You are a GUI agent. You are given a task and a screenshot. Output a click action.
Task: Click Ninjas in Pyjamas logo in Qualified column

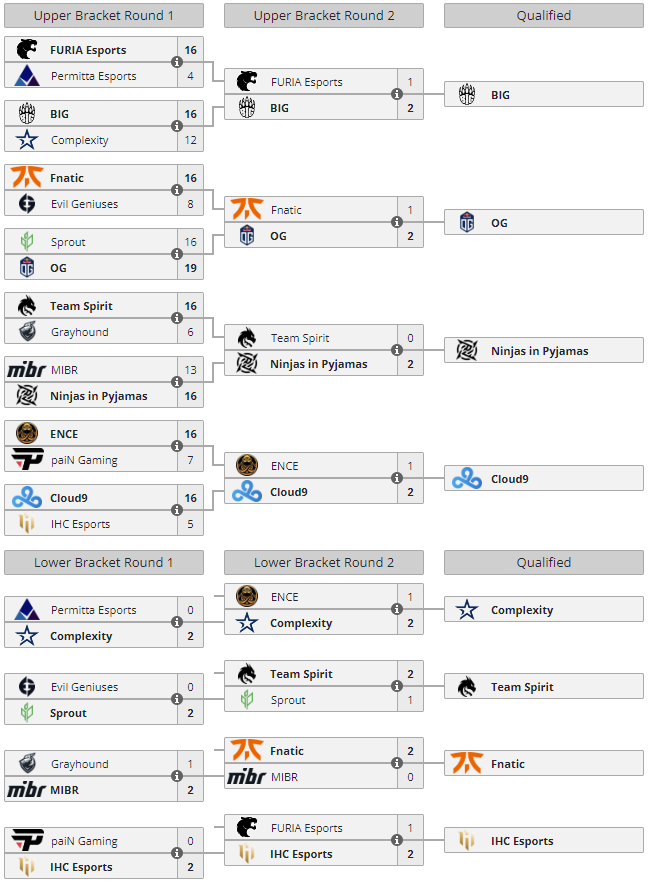click(467, 351)
